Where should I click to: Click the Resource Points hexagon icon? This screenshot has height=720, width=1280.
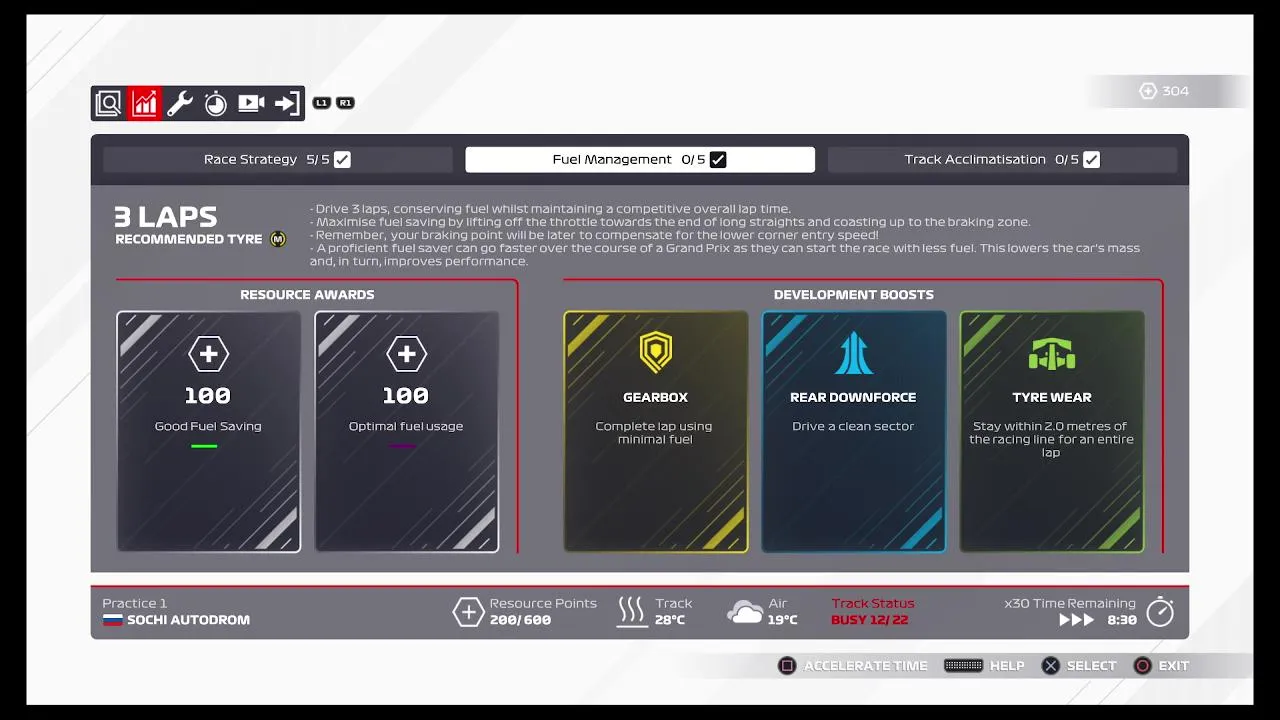pyautogui.click(x=468, y=612)
